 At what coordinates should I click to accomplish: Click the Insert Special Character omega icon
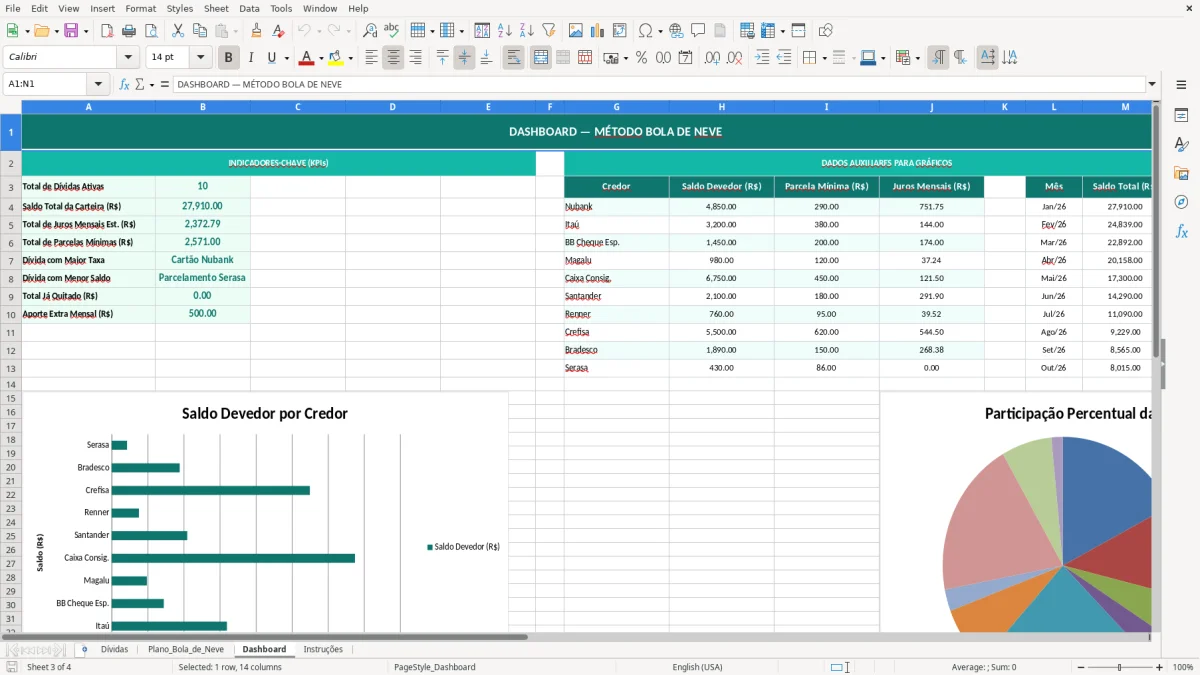point(645,31)
